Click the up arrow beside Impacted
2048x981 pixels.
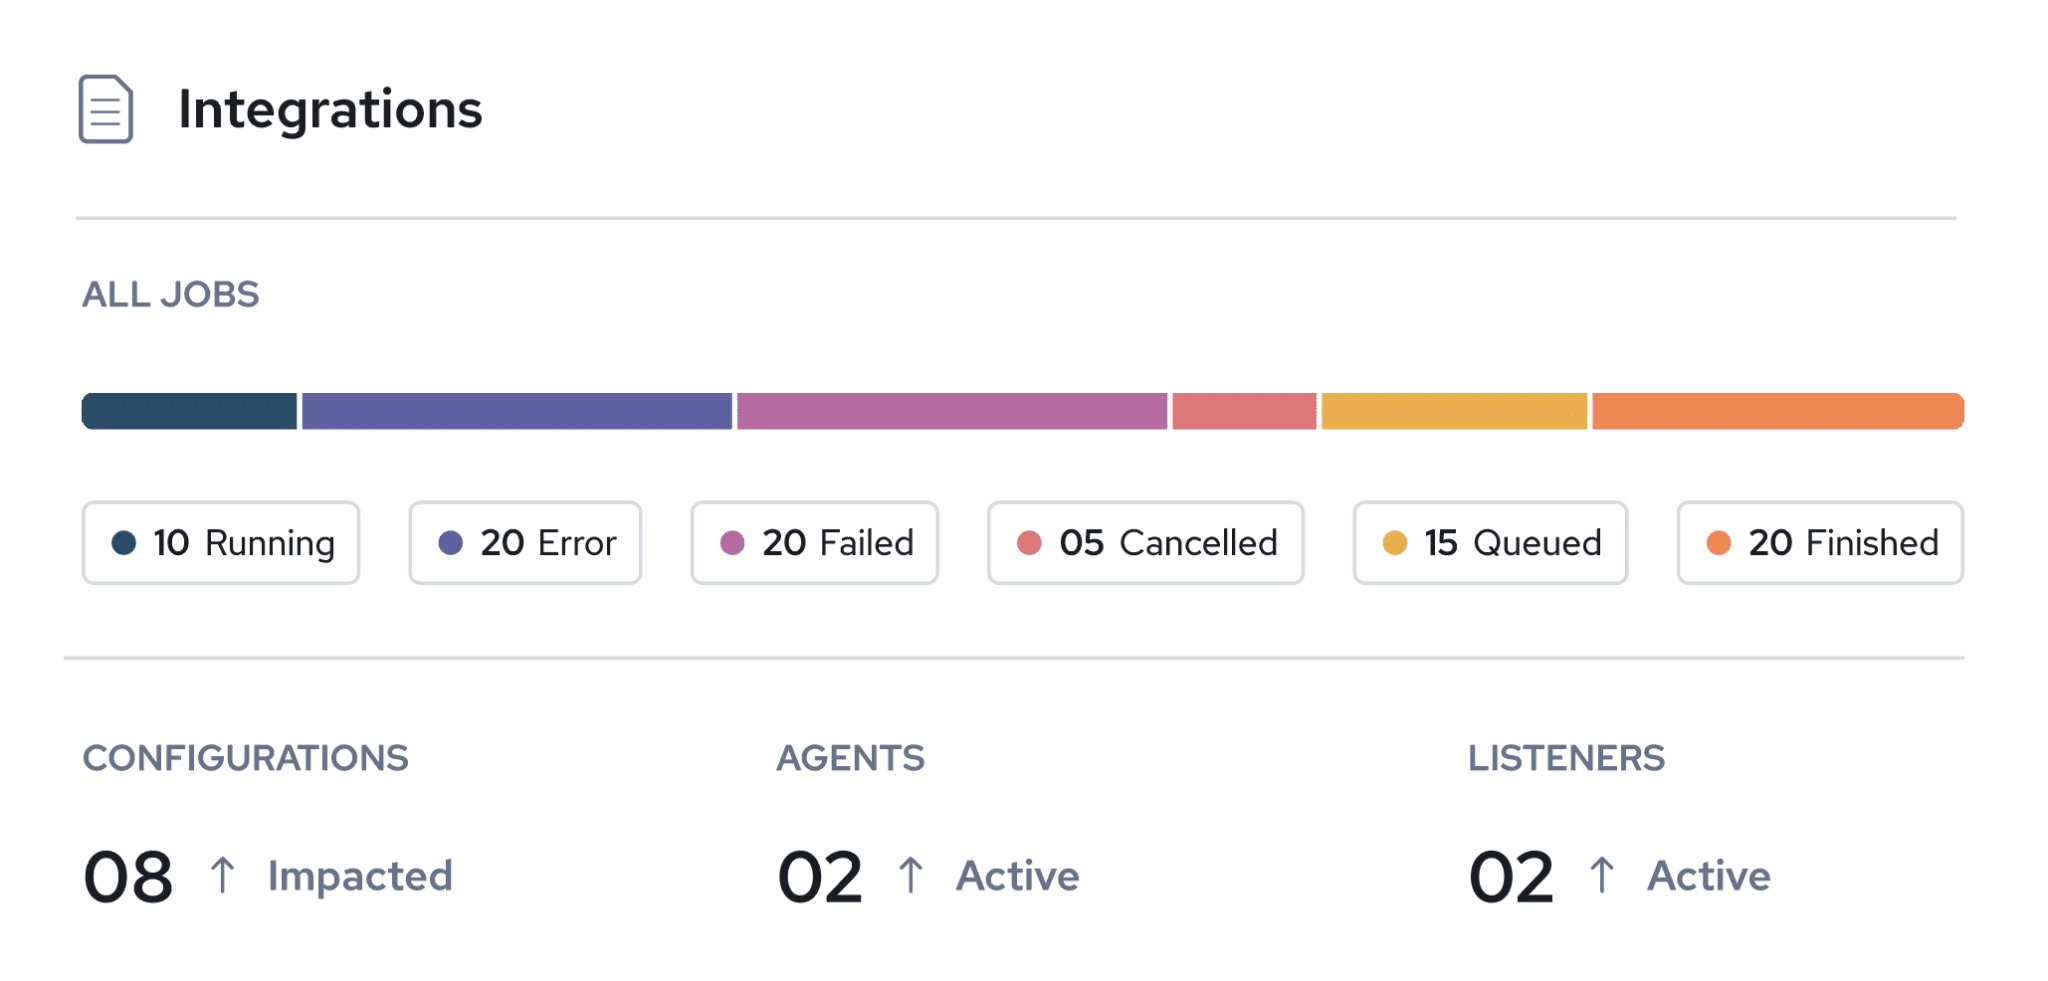[223, 875]
